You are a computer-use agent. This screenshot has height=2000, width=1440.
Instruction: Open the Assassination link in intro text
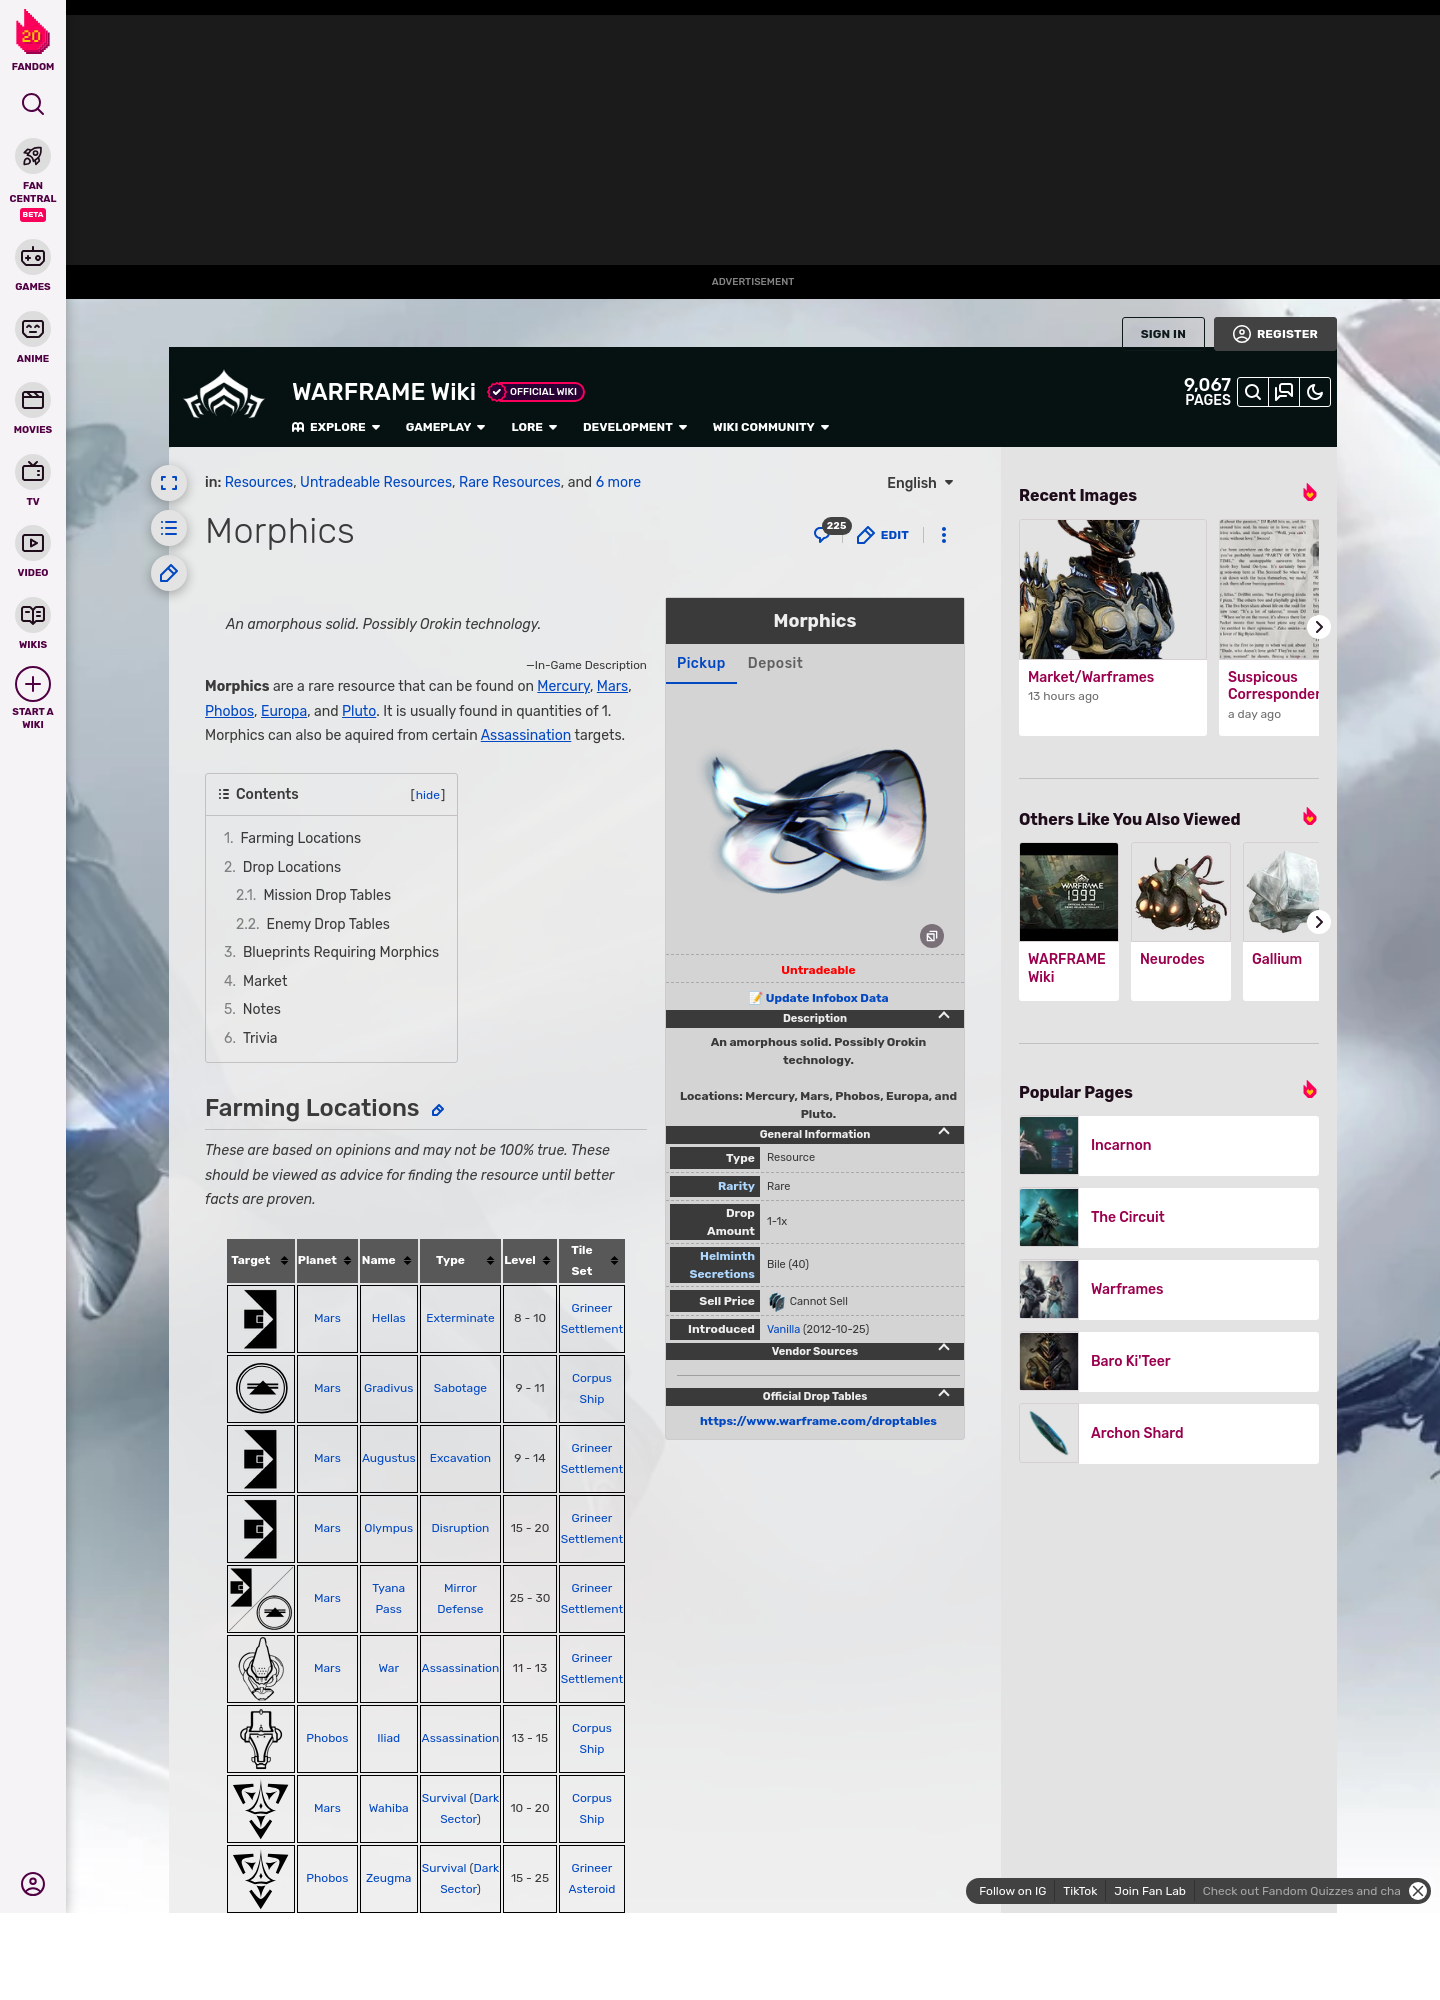pos(526,735)
